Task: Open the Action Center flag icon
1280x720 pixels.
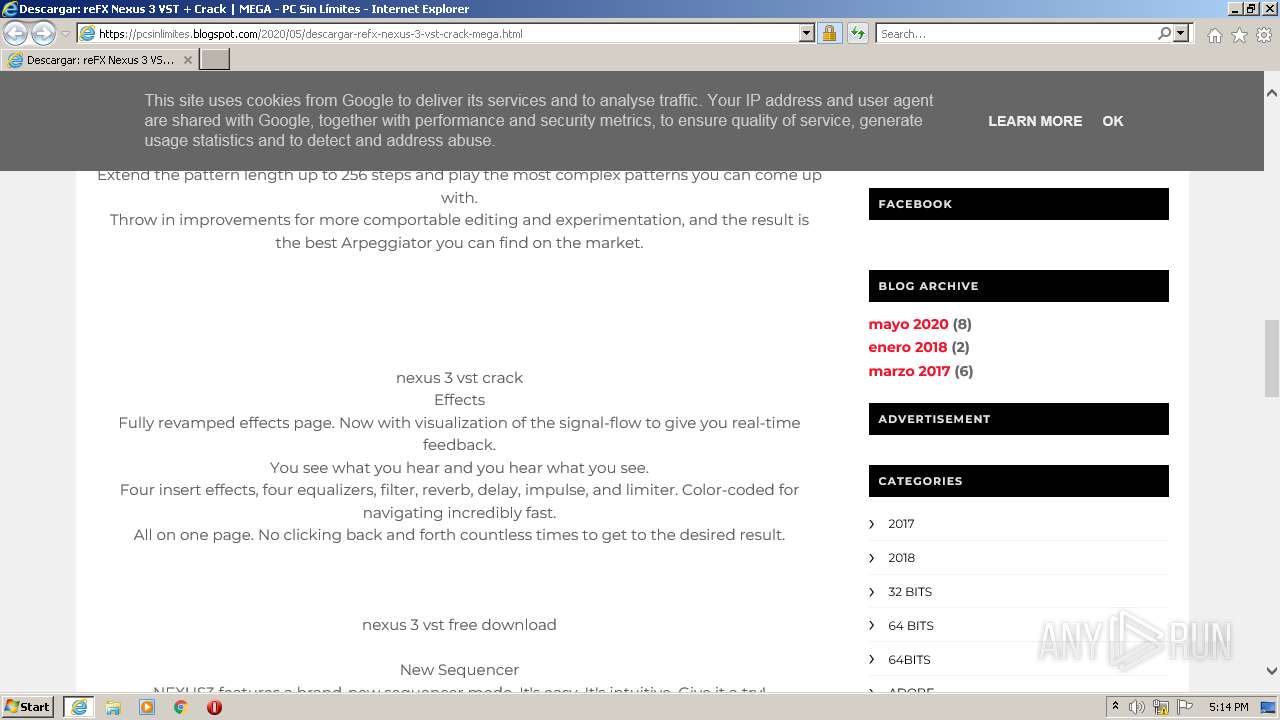Action: 1185,707
